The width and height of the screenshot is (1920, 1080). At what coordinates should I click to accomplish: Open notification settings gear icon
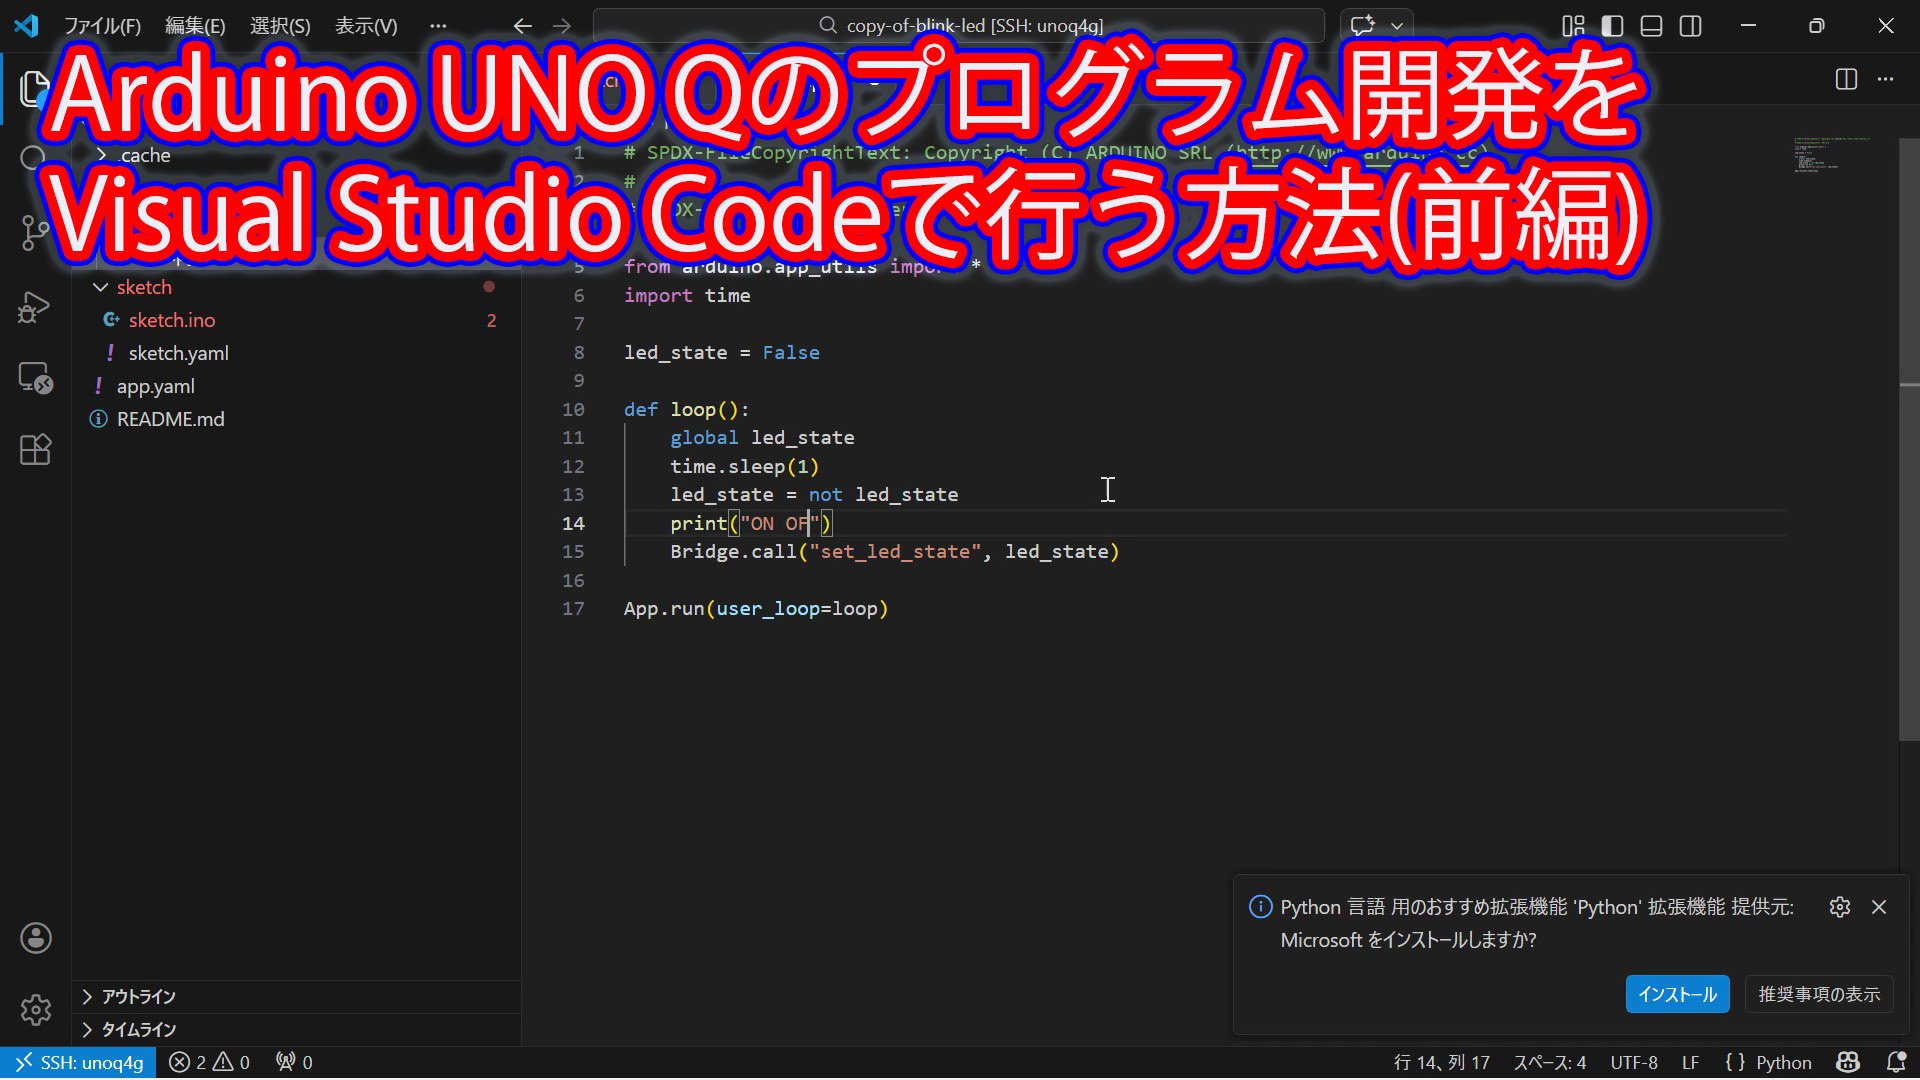(x=1840, y=907)
